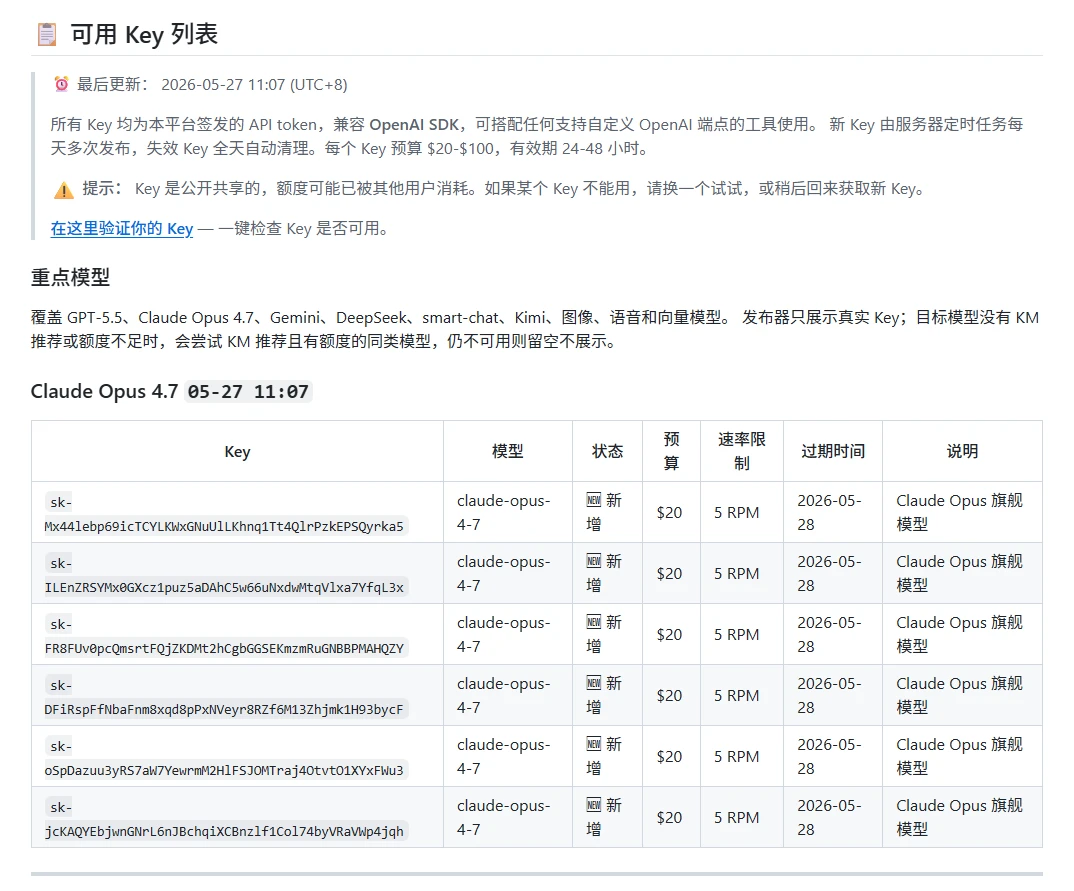Click Claude Opus 旗舰模型 in the sk-FR8FUv0 row

coord(960,634)
